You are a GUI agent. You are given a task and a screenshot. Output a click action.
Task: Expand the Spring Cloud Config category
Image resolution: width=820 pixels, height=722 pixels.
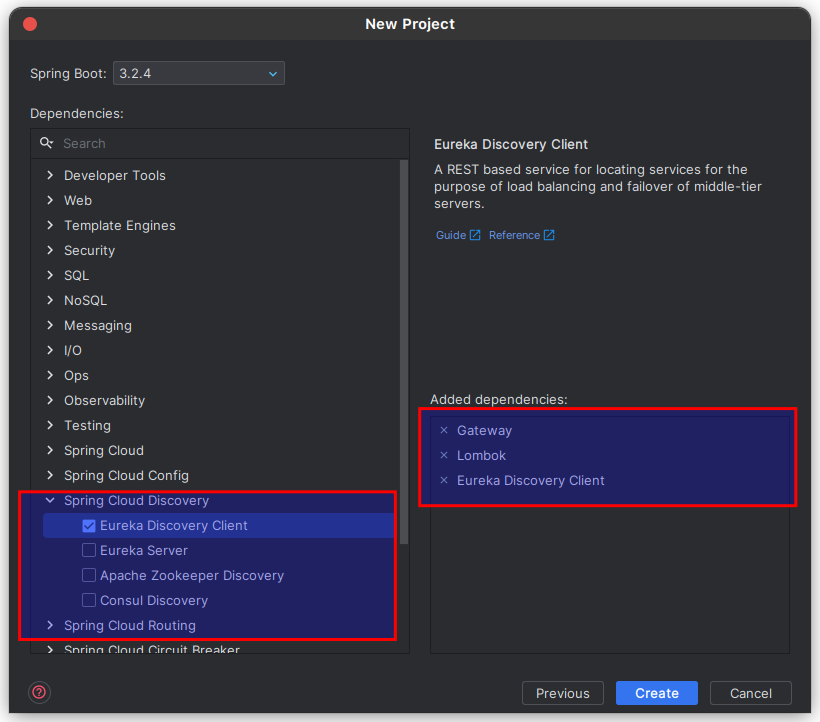point(50,475)
